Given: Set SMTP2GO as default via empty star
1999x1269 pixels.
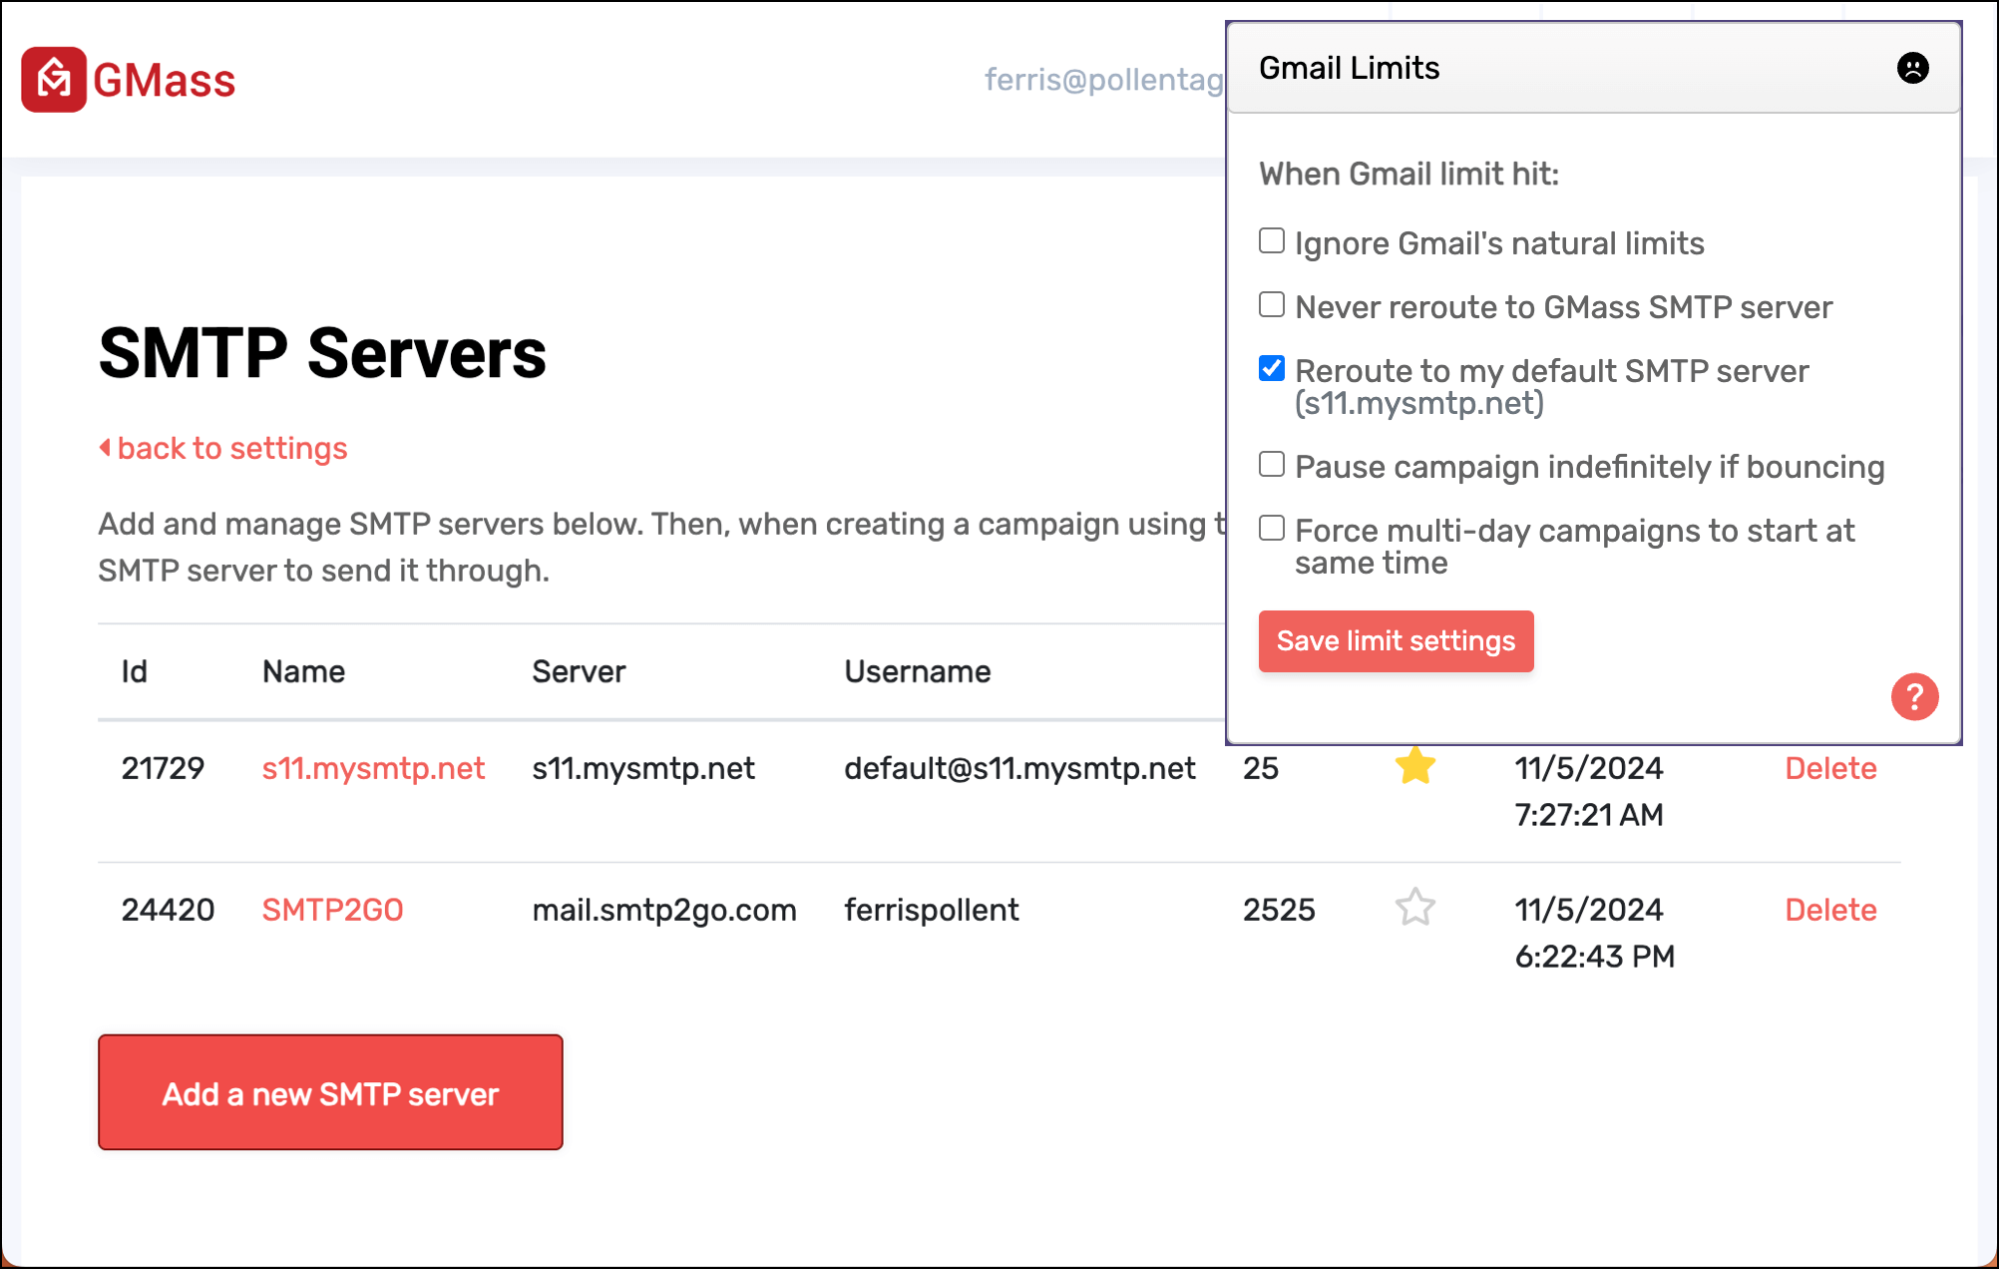Looking at the screenshot, I should [x=1415, y=908].
